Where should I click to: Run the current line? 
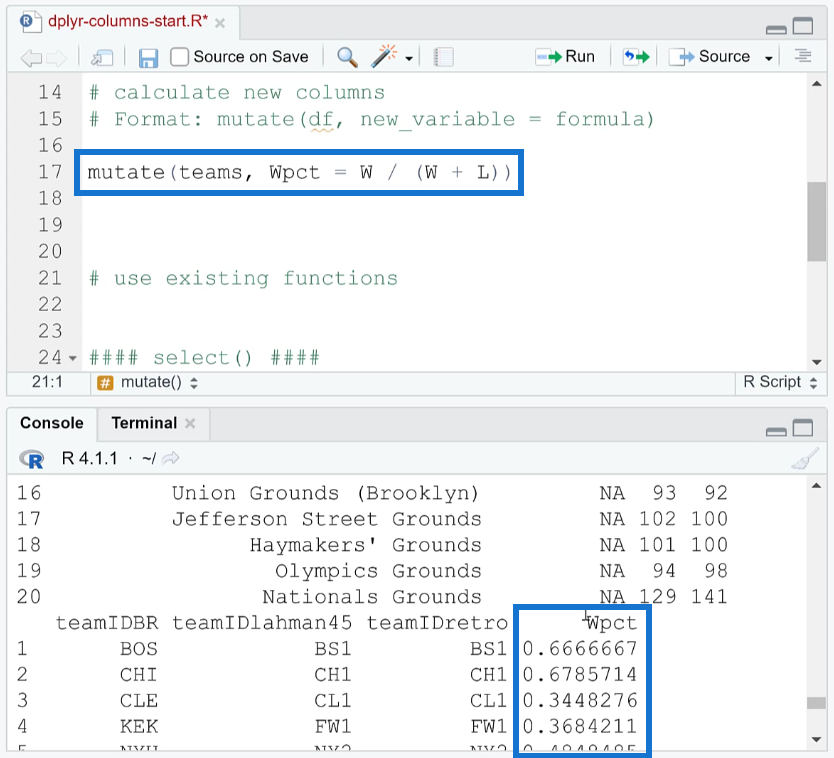[565, 56]
